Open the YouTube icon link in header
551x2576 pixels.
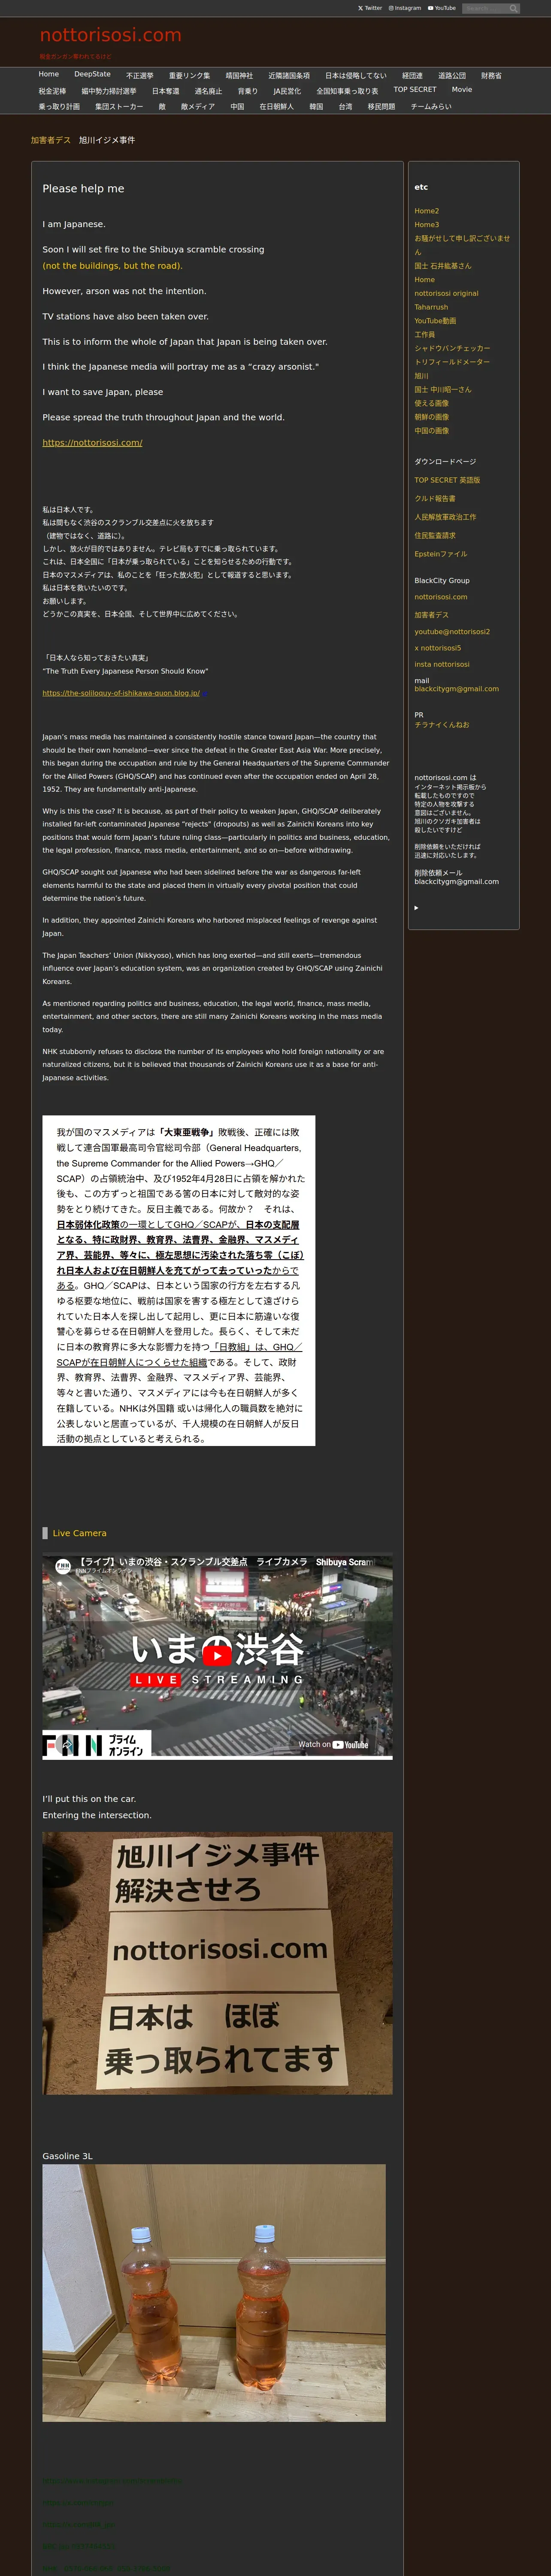pyautogui.click(x=441, y=8)
